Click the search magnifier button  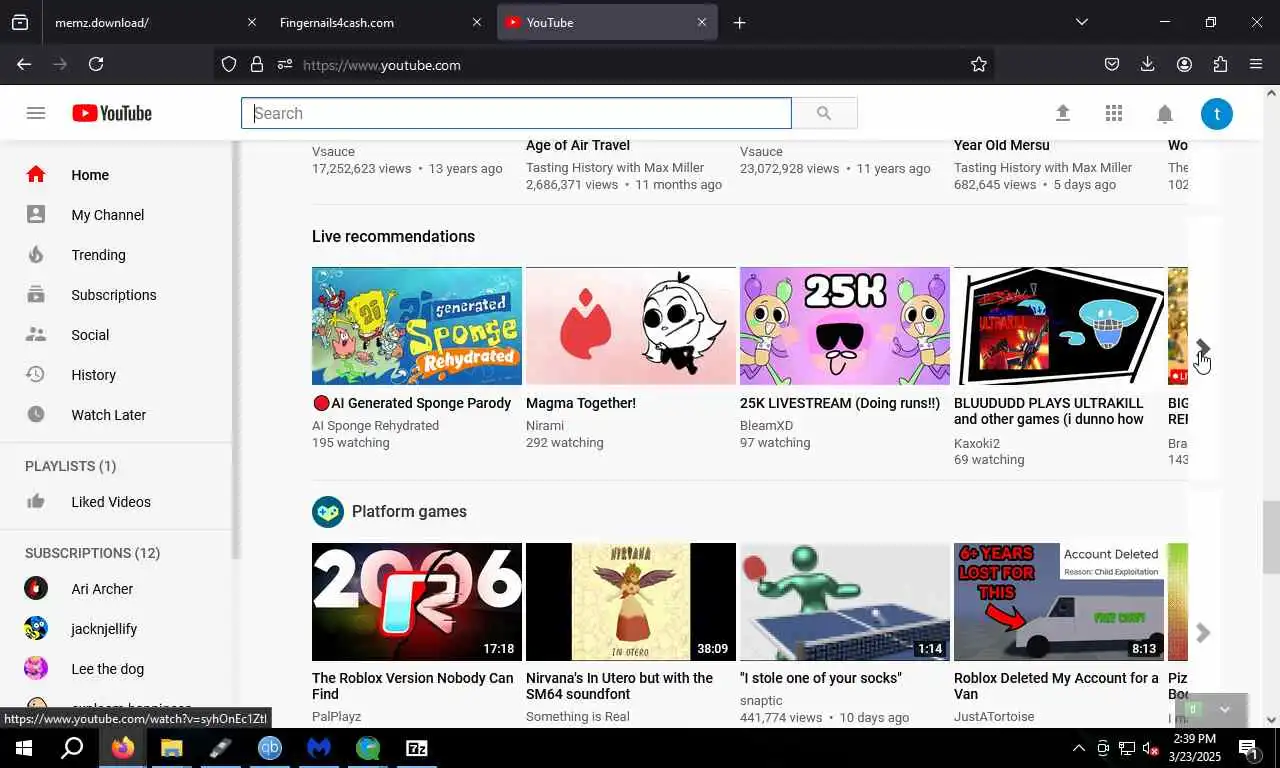(824, 113)
